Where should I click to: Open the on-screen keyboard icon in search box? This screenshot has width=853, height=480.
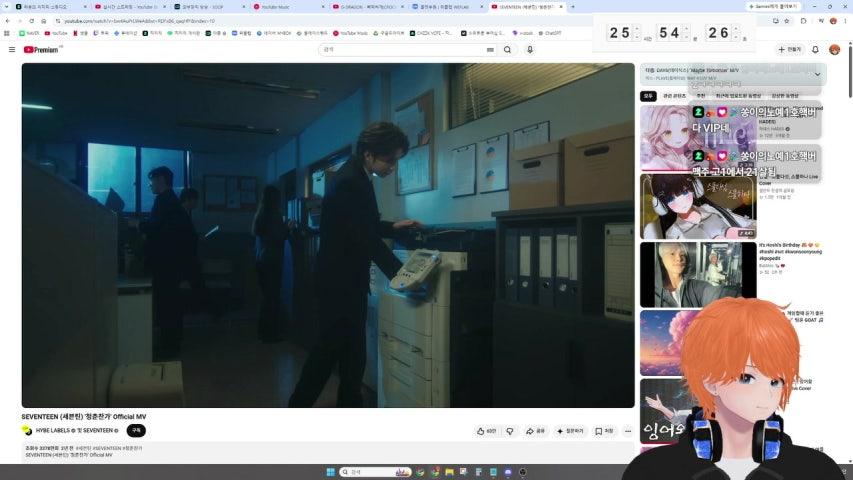click(490, 50)
